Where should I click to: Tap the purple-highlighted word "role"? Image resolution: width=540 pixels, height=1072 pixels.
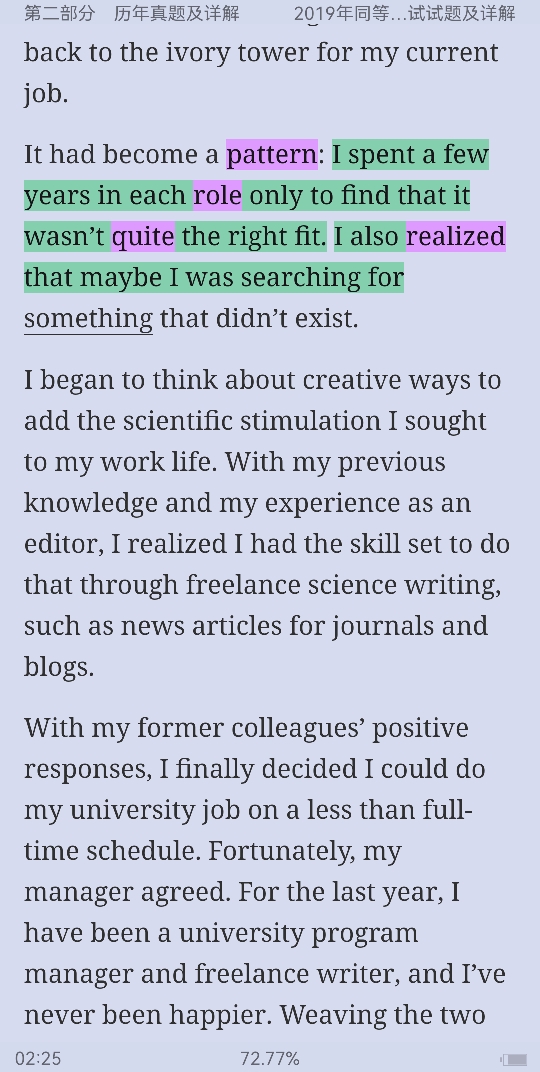click(x=217, y=196)
